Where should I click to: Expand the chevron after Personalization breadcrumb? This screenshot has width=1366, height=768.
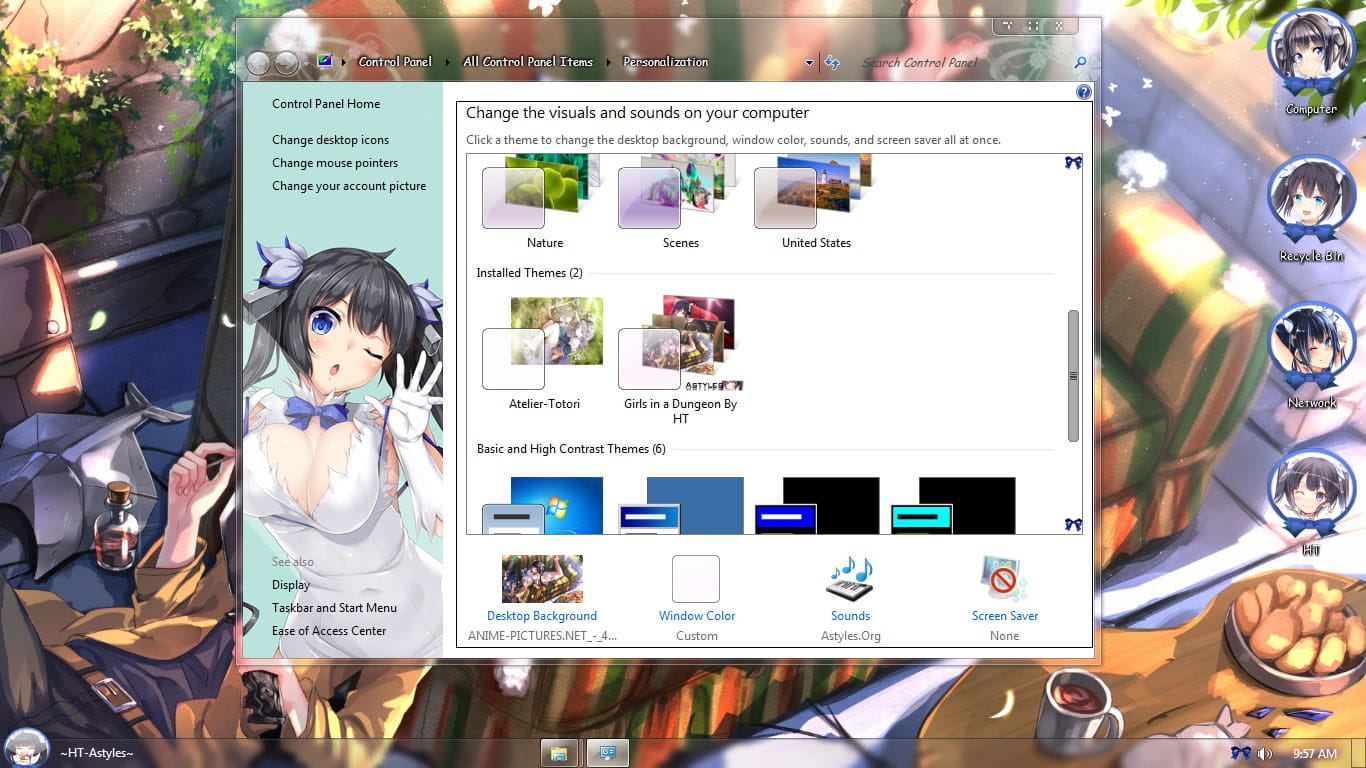pos(717,61)
